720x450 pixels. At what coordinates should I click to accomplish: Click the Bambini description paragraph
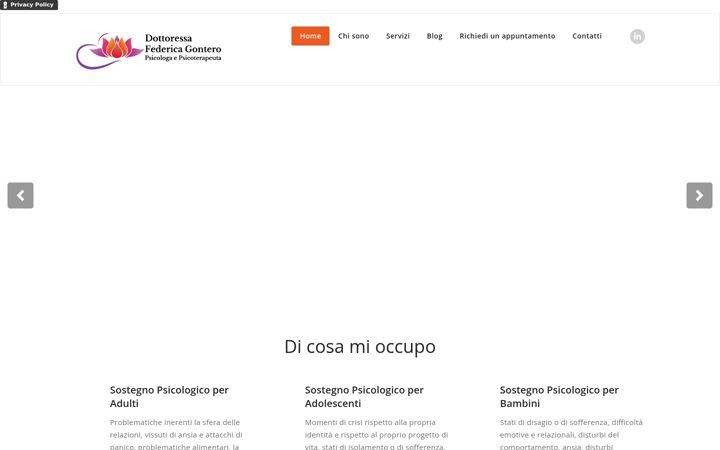(571, 434)
